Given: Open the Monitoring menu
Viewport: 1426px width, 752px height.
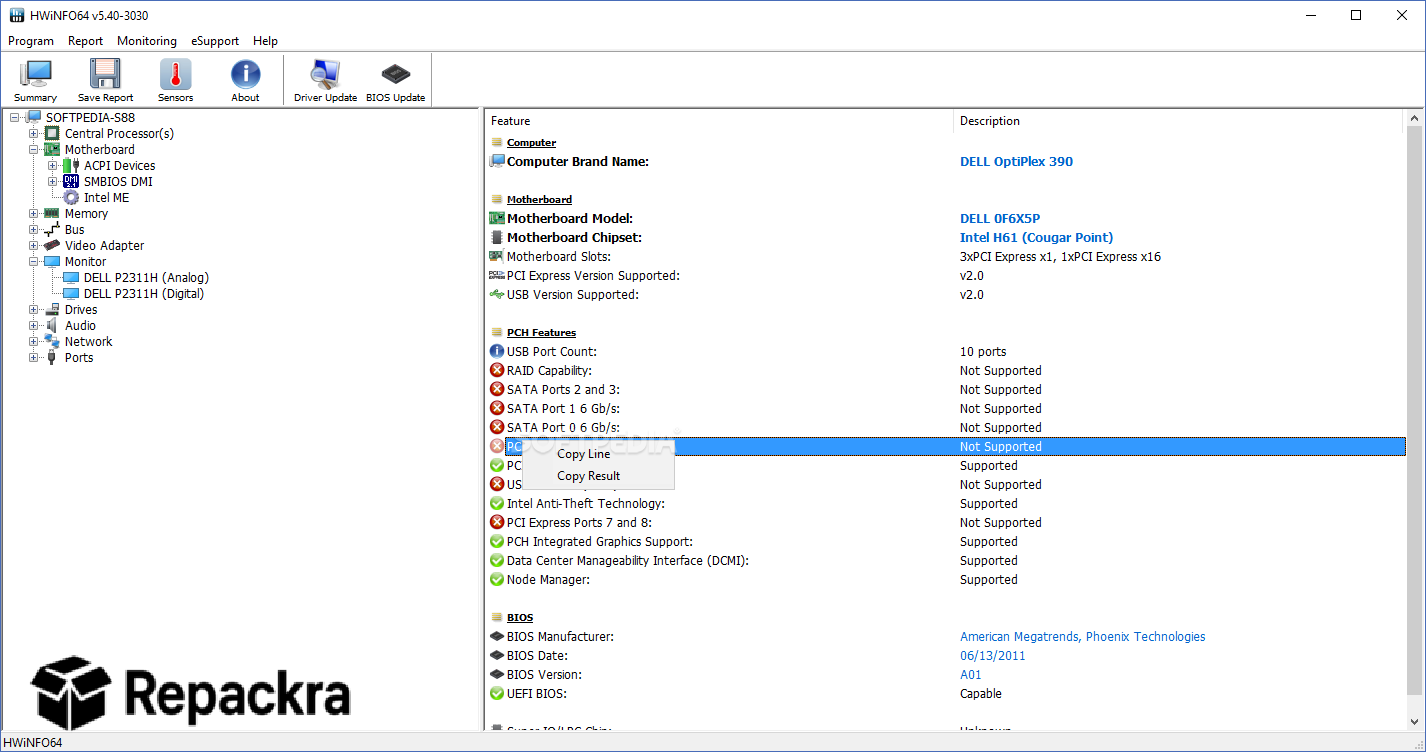Looking at the screenshot, I should tap(147, 41).
